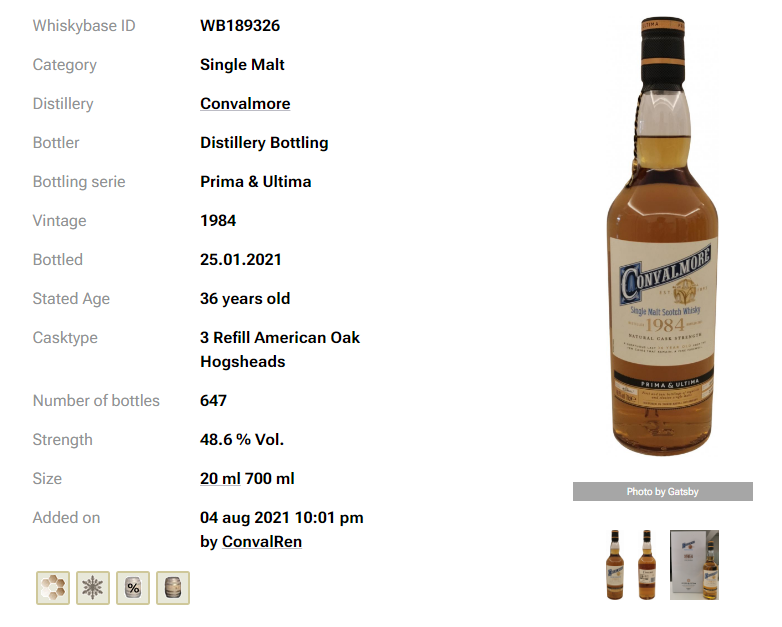Select the first bottle thumbnail
This screenshot has width=782, height=627.
615,565
